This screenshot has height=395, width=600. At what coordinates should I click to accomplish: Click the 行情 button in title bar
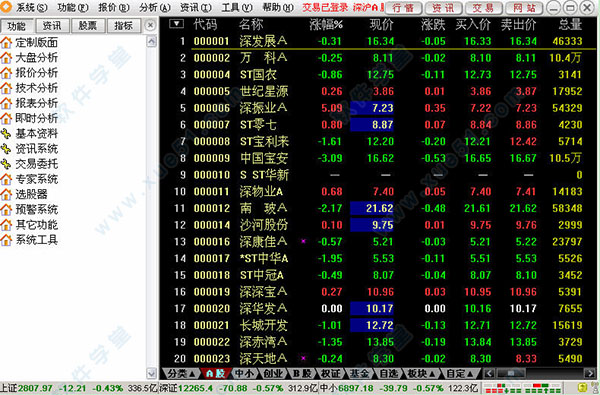pyautogui.click(x=403, y=8)
